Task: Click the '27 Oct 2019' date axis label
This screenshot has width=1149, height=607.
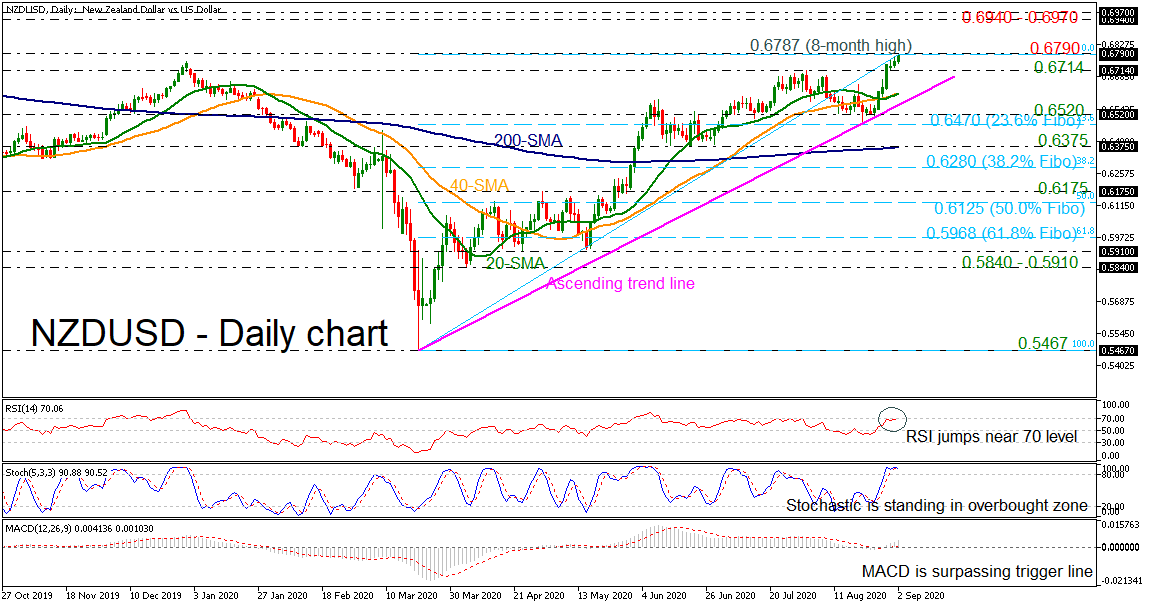Action: 27,596
